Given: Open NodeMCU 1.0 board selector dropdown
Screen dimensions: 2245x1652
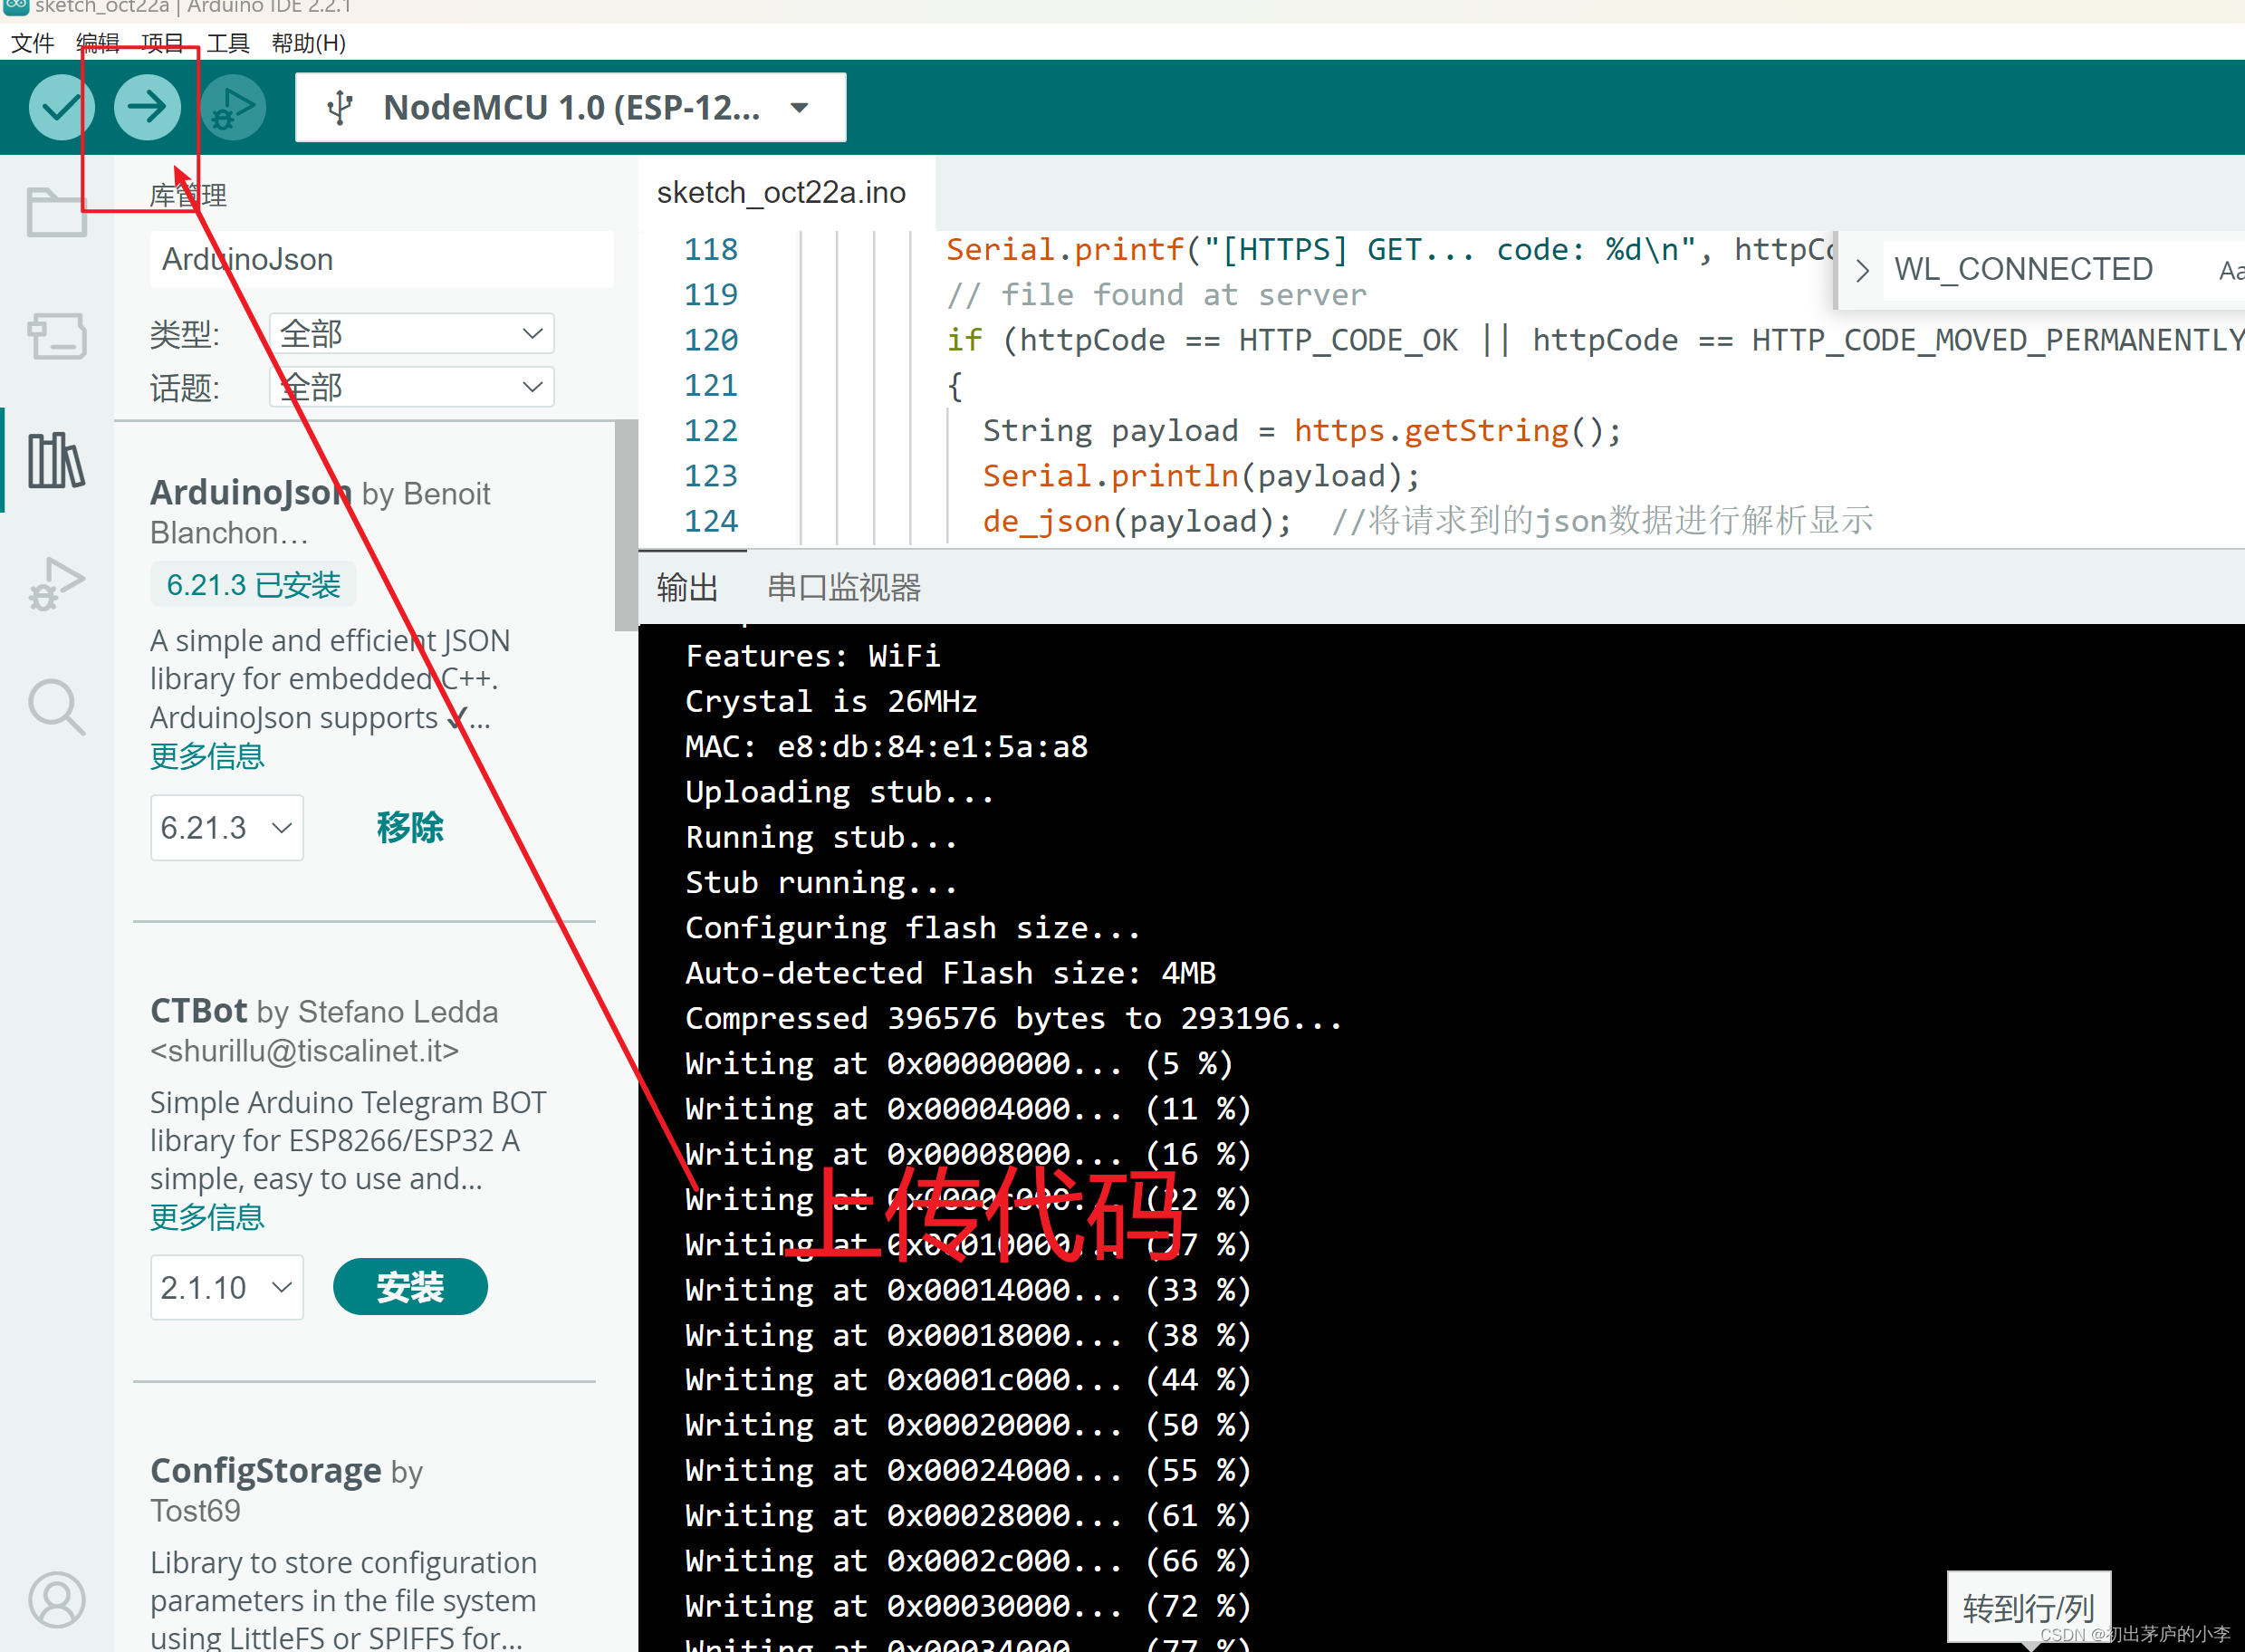Looking at the screenshot, I should coord(571,107).
